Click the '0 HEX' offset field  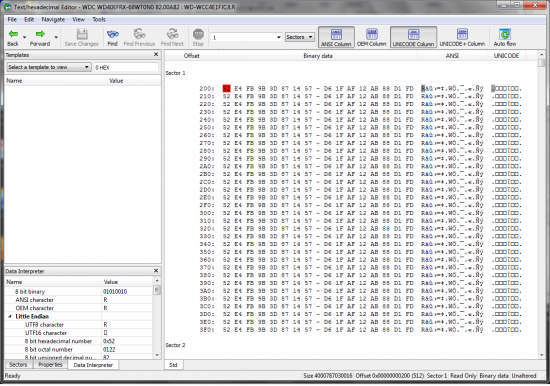pos(126,67)
